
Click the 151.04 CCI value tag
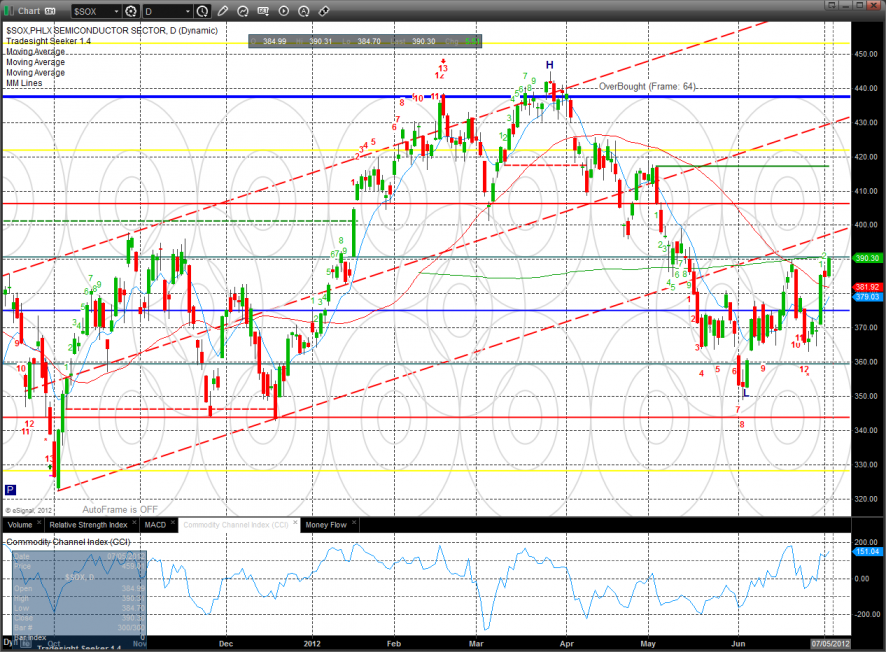coord(867,551)
